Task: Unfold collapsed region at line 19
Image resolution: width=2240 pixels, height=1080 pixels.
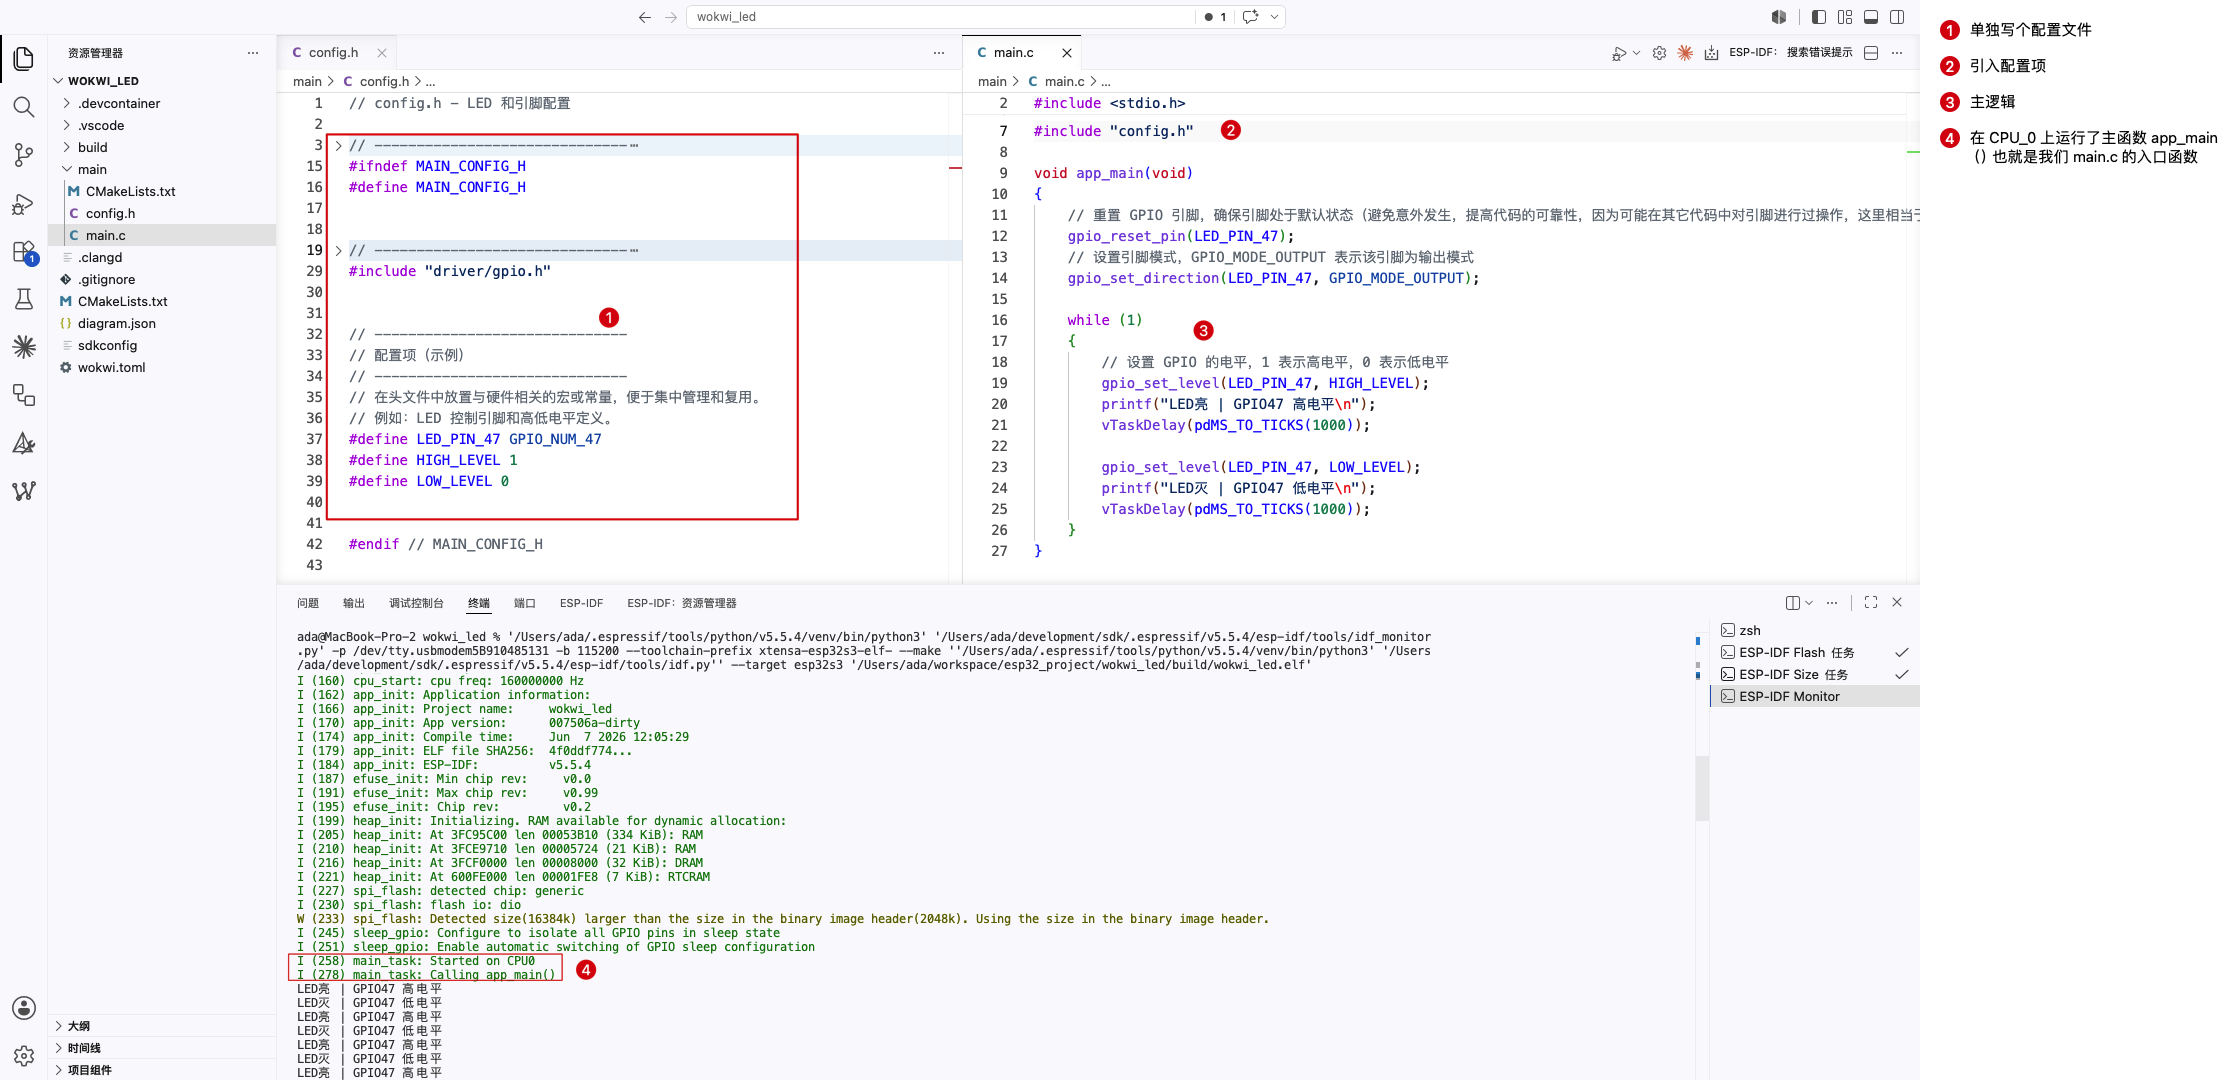Action: pos(338,250)
